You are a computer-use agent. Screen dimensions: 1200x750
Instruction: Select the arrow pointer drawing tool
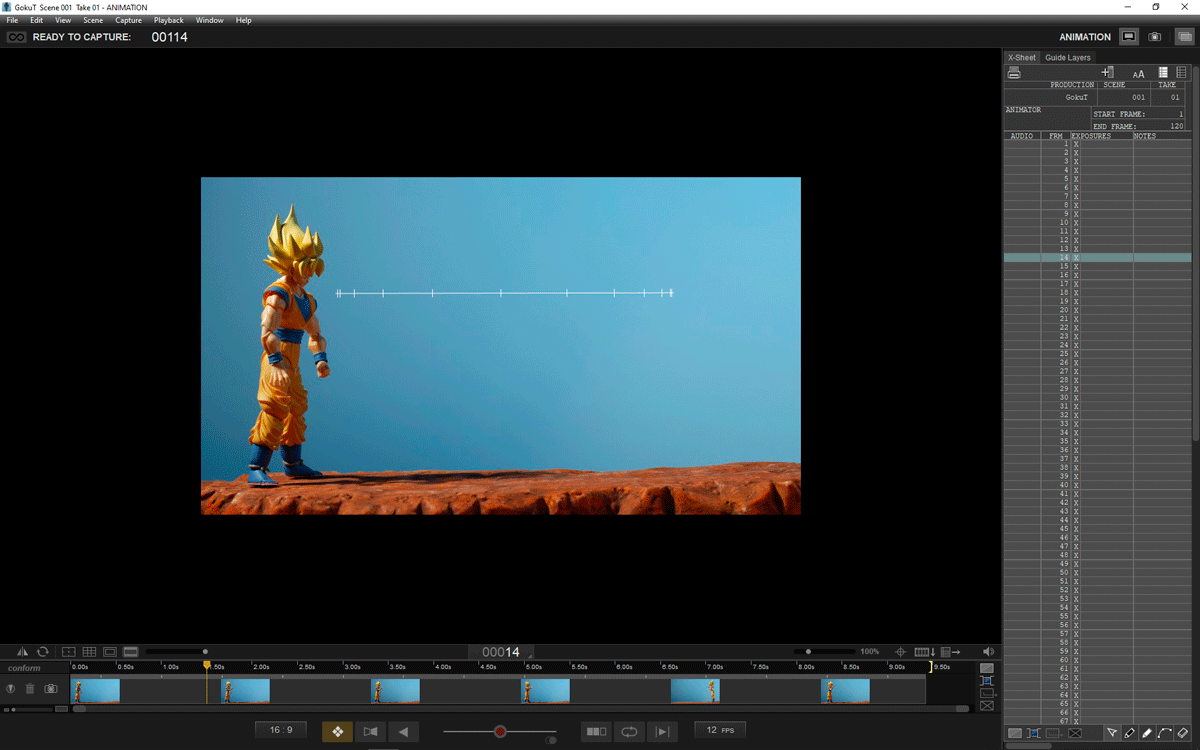[x=1111, y=734]
